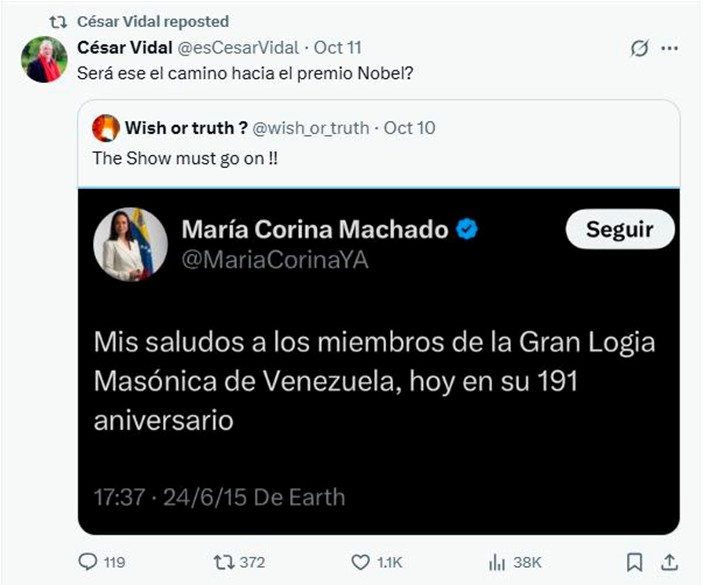
Task: Open the @wish_or_truth handle link
Action: [310, 128]
